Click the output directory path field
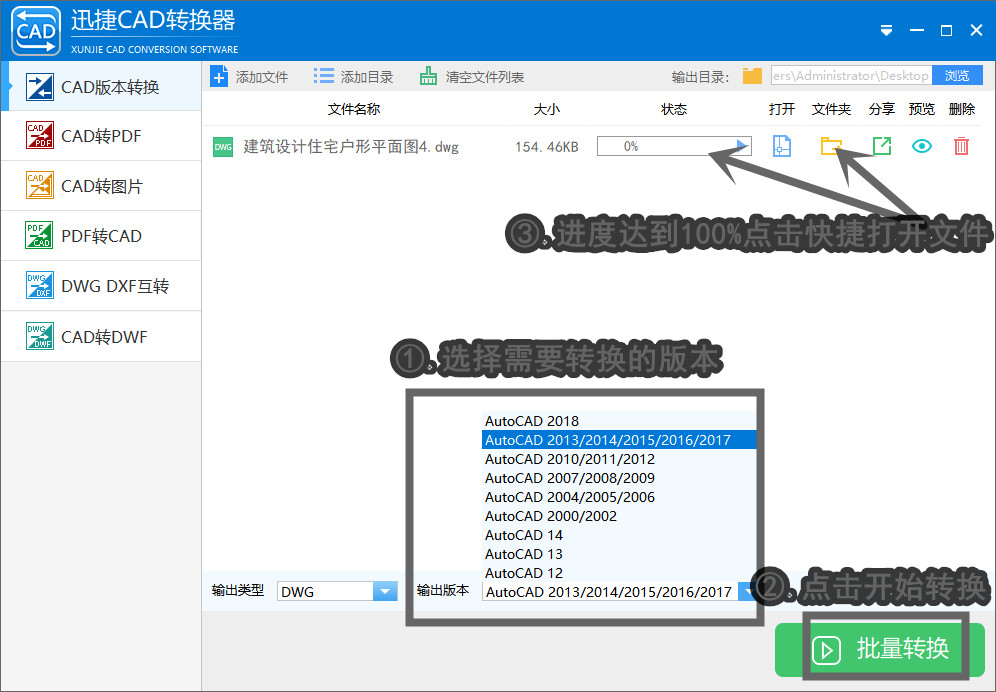Image resolution: width=996 pixels, height=692 pixels. (851, 76)
